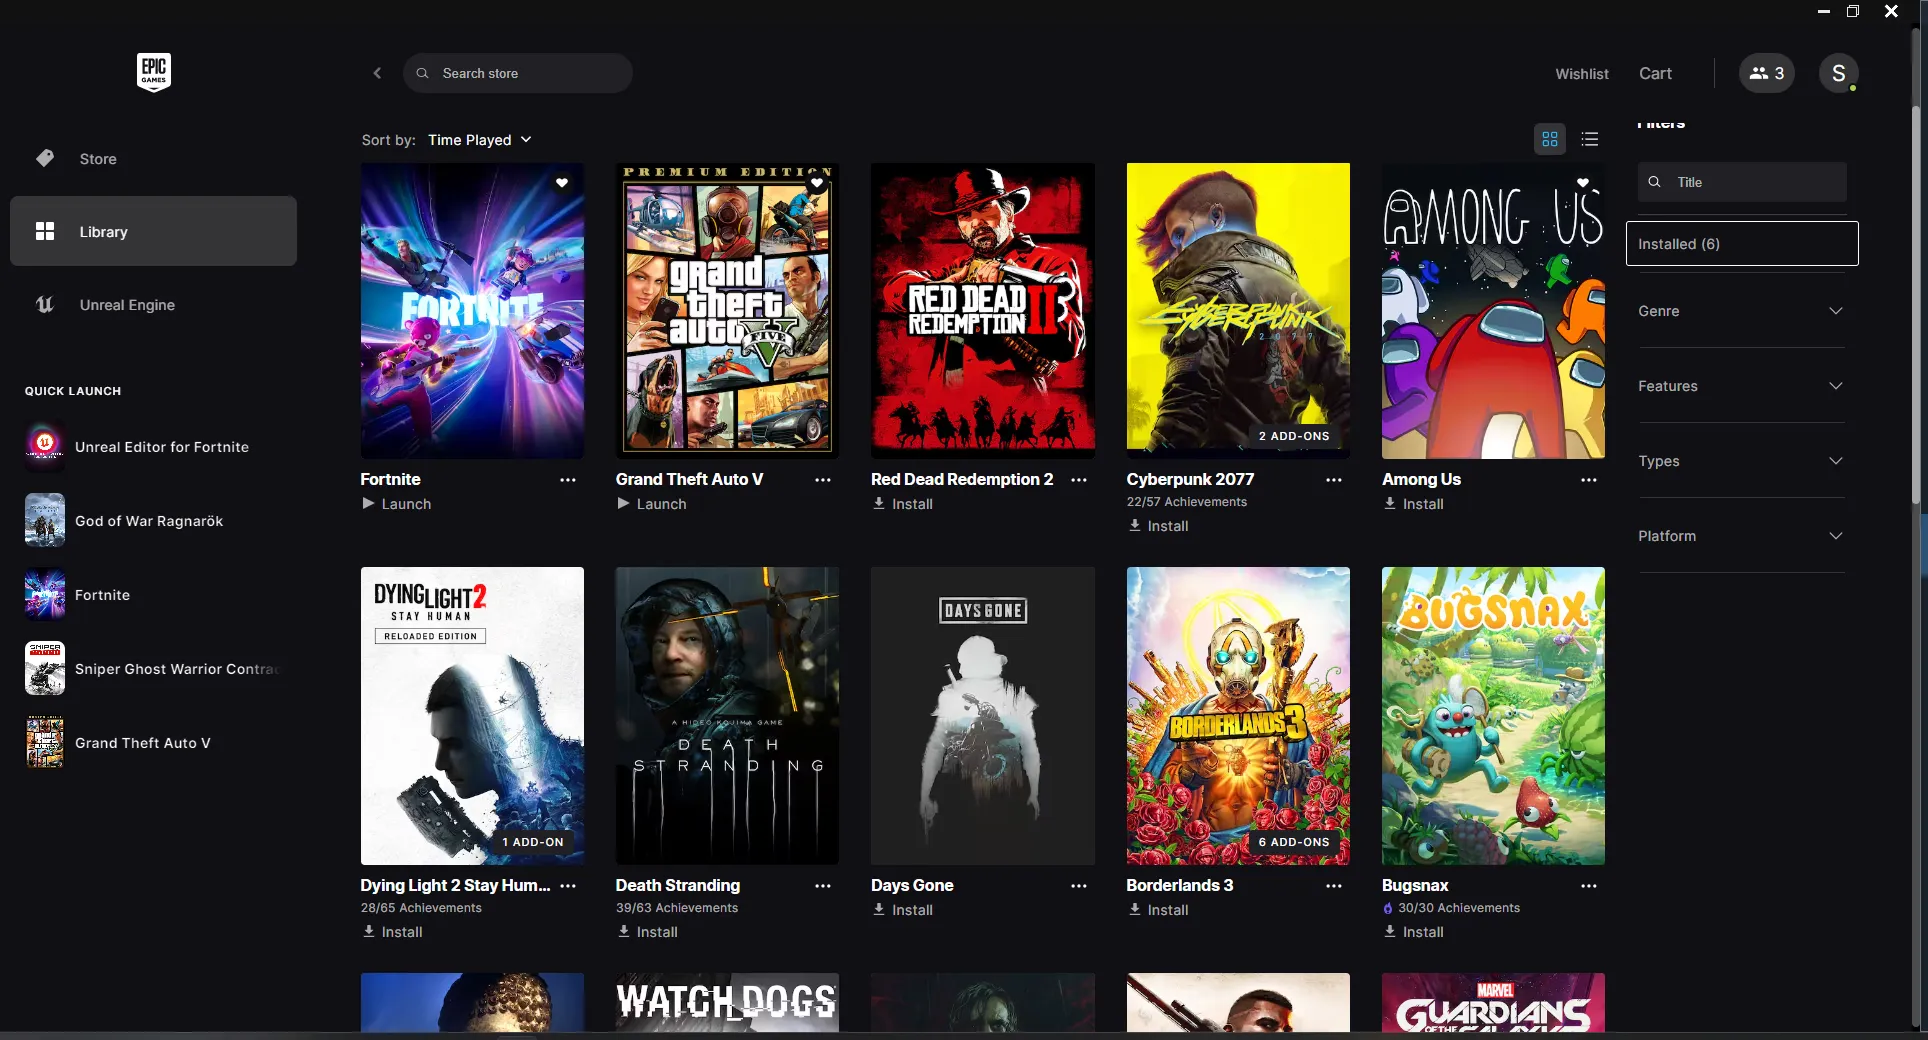
Task: Switch library to list view
Action: 1589,139
